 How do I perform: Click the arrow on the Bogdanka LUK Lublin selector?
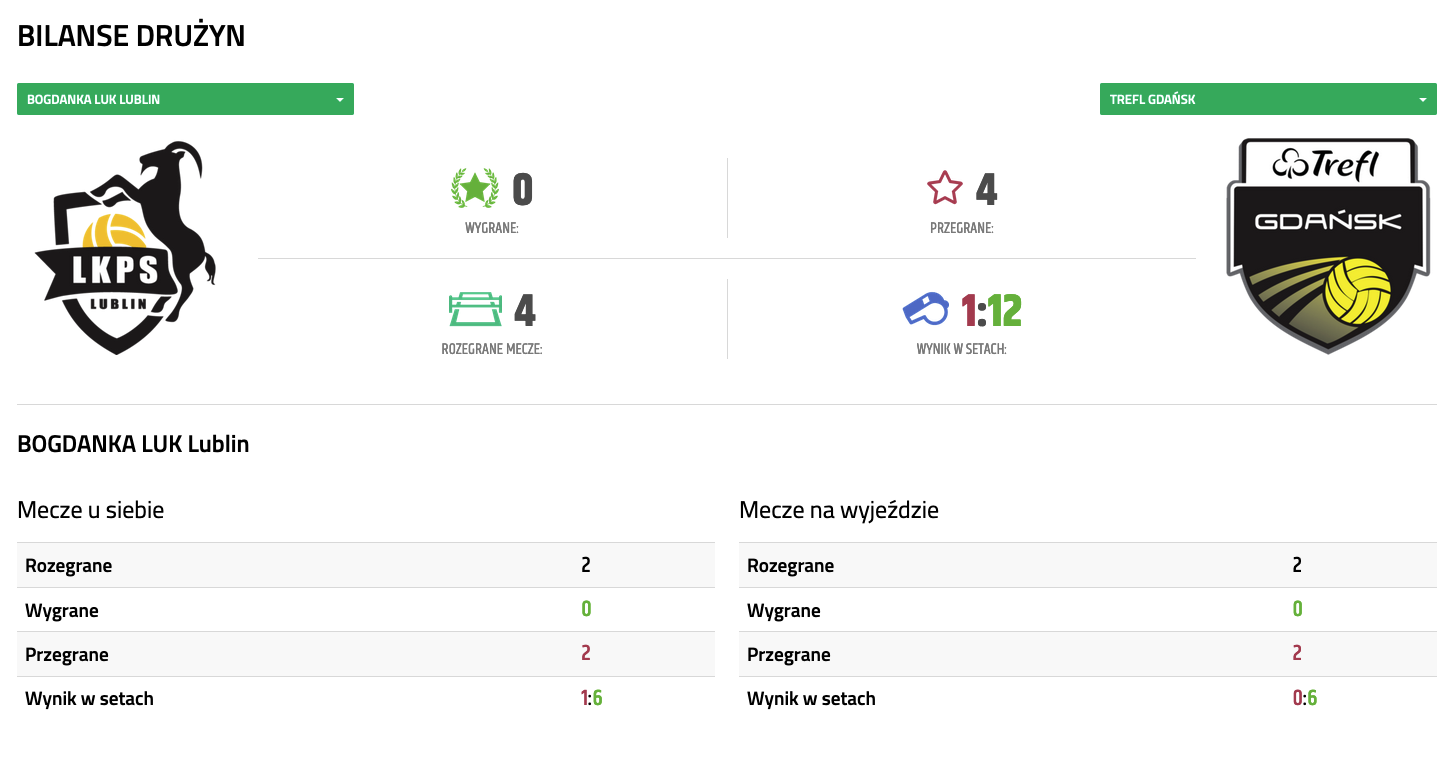[340, 100]
